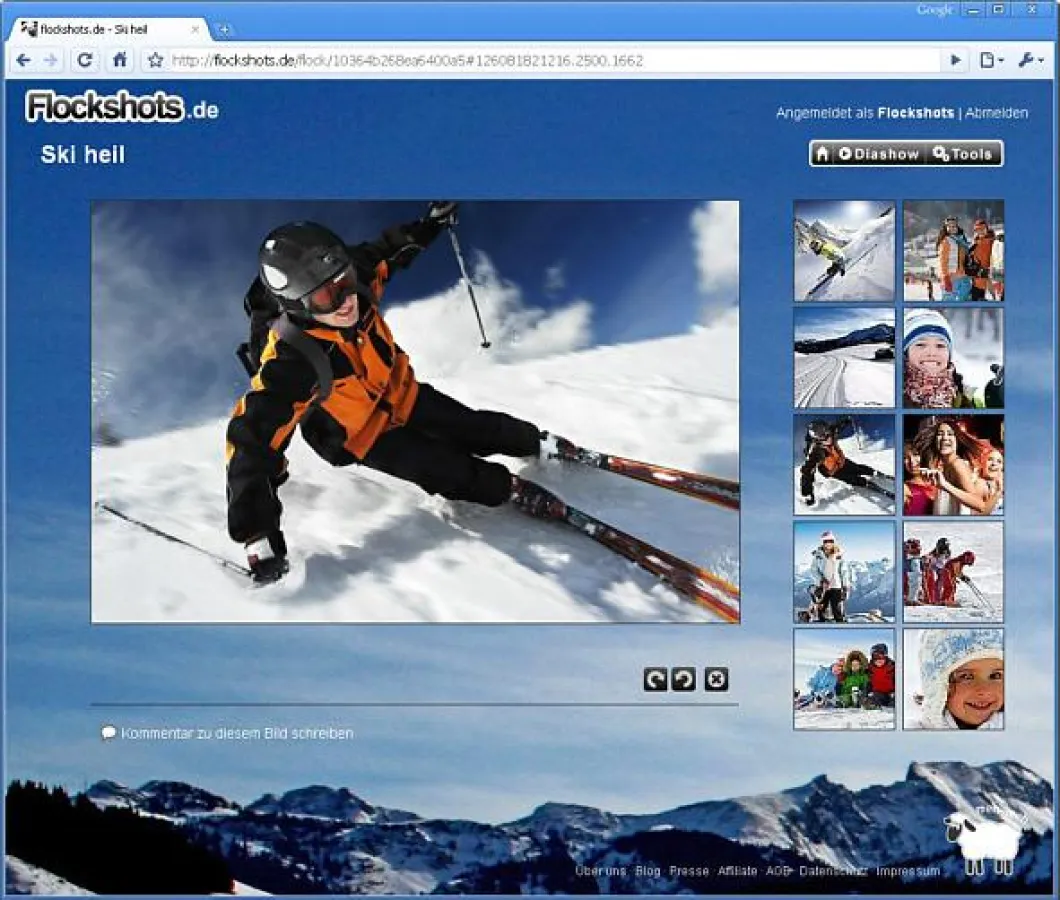Open a new browser tab
This screenshot has height=900, width=1060.
click(225, 30)
